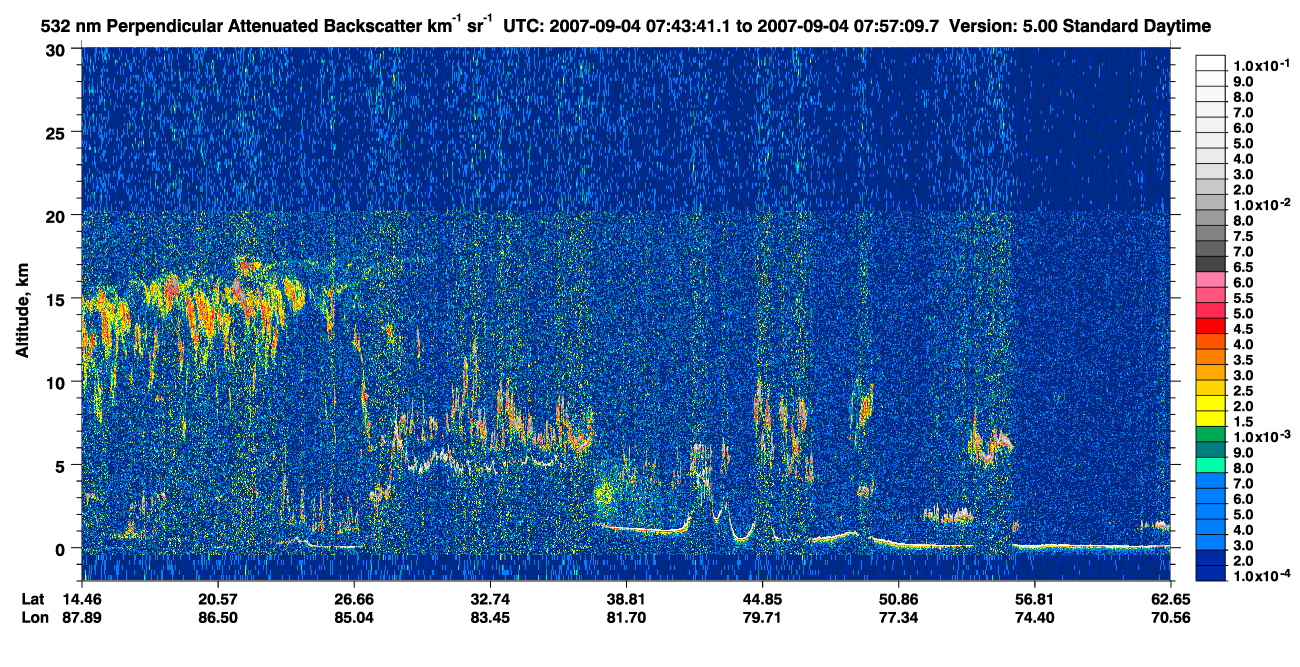
Task: Click latitude value 56.81
Action: (x=1034, y=599)
